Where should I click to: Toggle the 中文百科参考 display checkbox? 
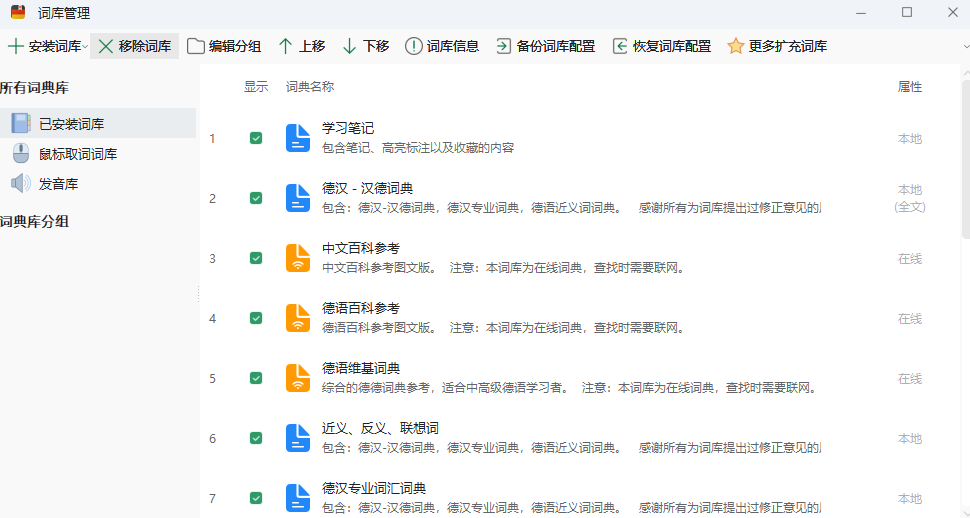point(256,258)
